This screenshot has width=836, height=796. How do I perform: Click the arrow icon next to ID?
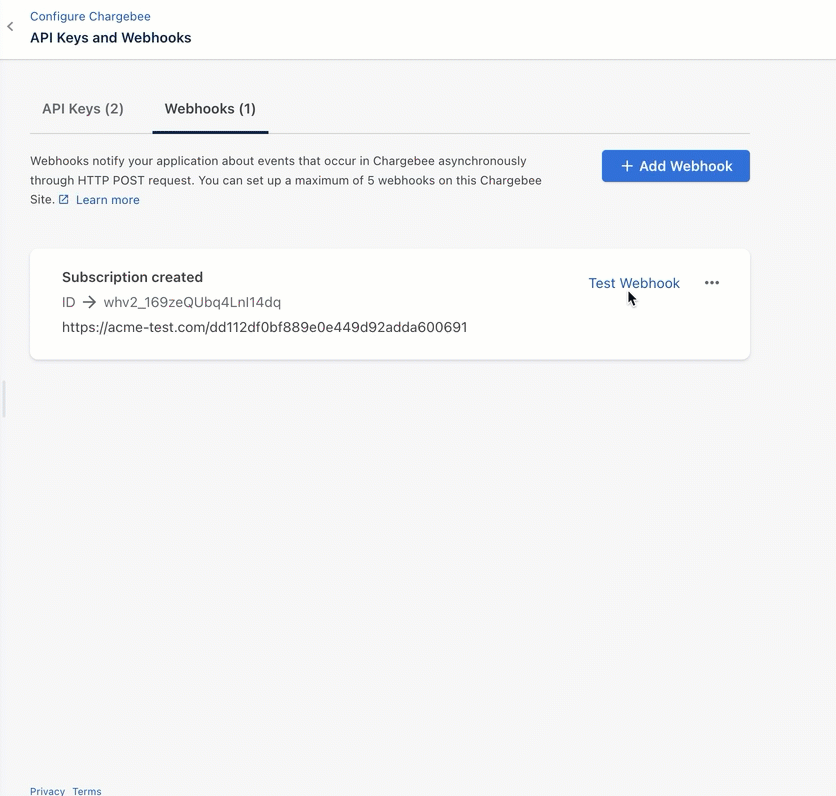click(x=89, y=302)
